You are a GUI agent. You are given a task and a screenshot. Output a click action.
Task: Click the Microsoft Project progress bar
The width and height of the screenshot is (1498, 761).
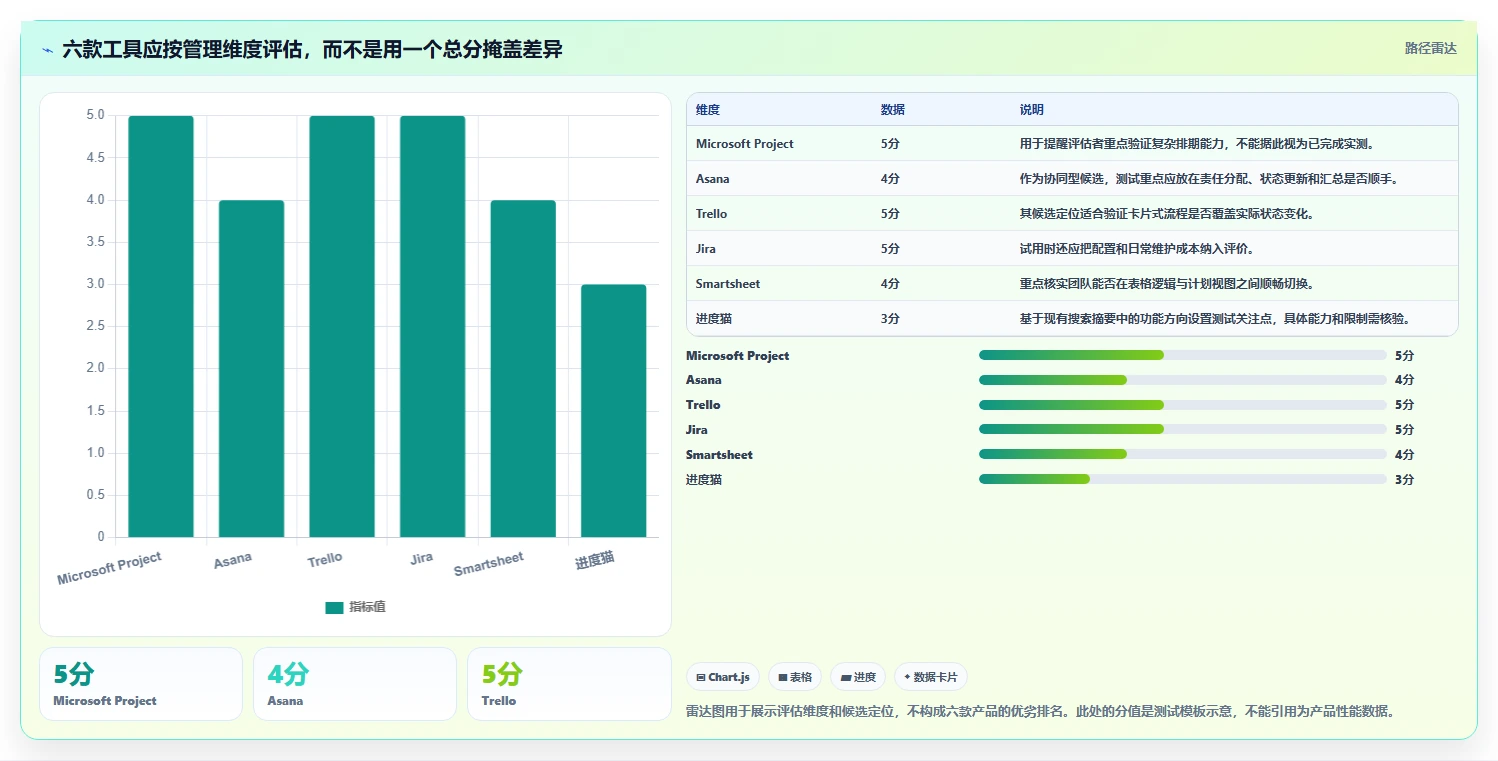pyautogui.click(x=1183, y=355)
